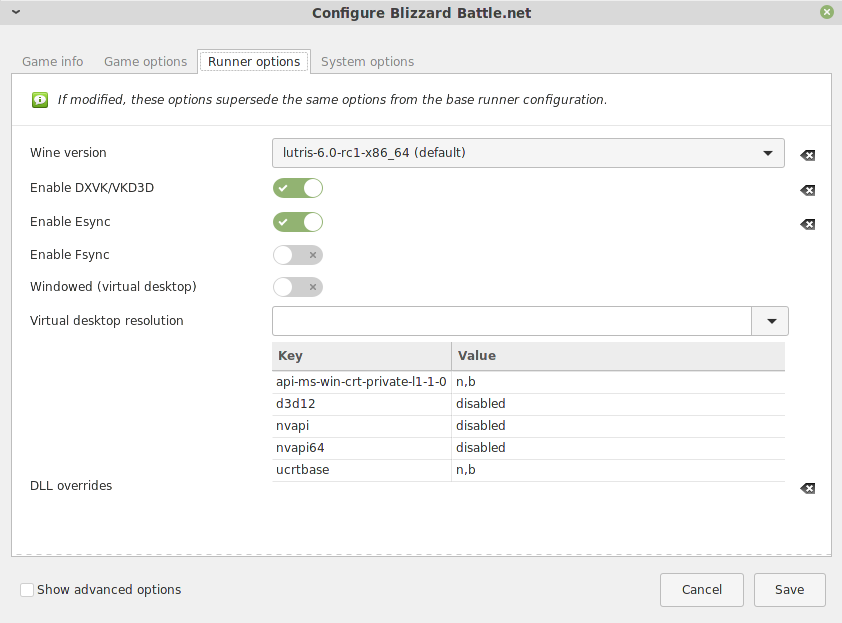Expand Virtual desktop resolution dropdown arrow

pyautogui.click(x=771, y=321)
